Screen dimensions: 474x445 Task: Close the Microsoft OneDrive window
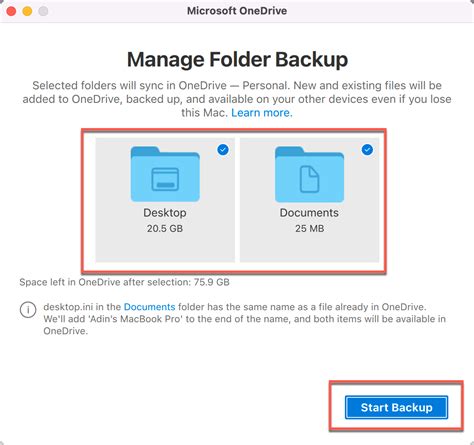11,11
